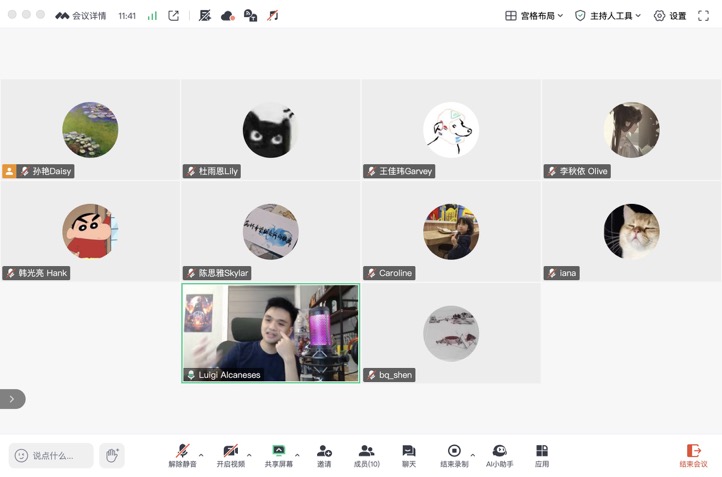Turn on camera with 开启视频
This screenshot has width=722, height=477.
[230, 452]
